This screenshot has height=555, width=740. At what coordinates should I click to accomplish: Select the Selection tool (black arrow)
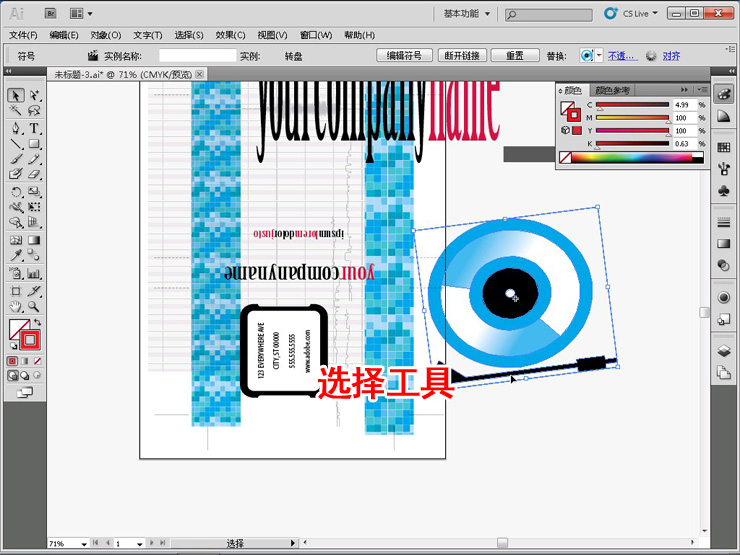pyautogui.click(x=16, y=96)
